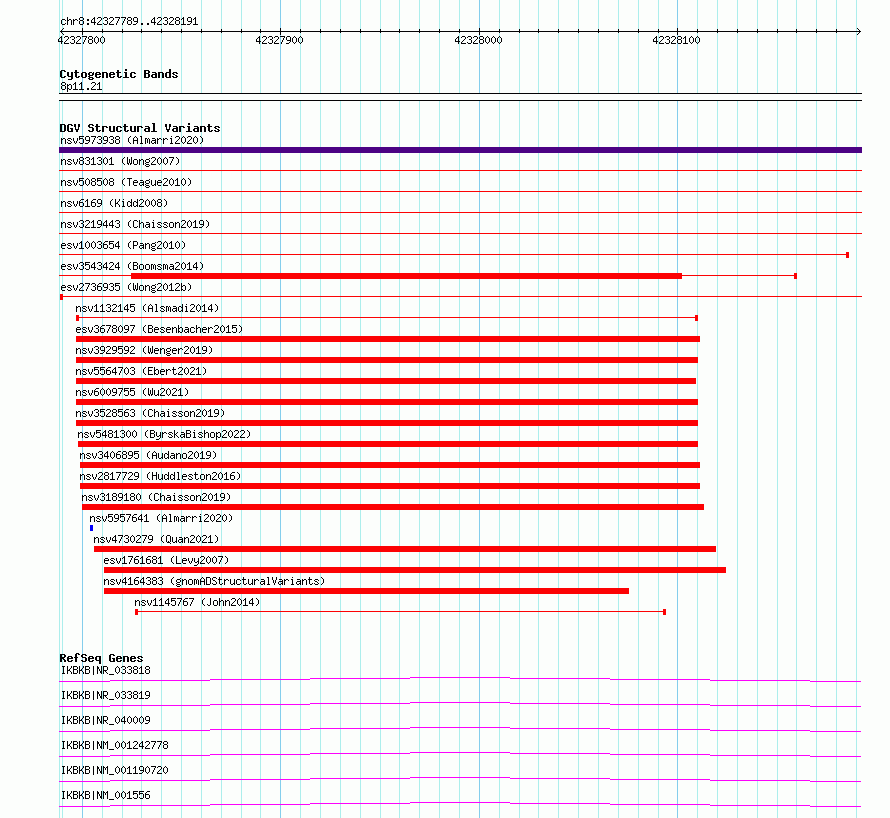This screenshot has height=818, width=890.
Task: Click the DGV Structural Variants track heading
Action: tap(140, 128)
